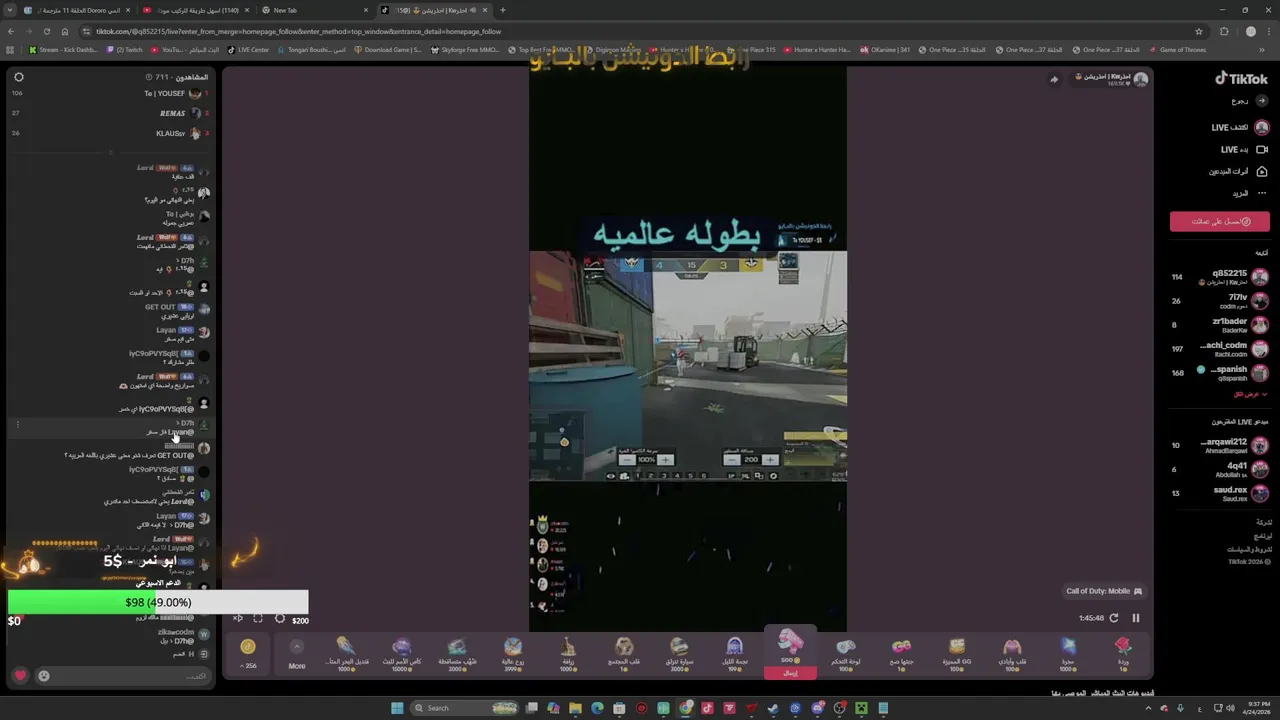Click the back arrow in sidebar

tap(1262, 100)
